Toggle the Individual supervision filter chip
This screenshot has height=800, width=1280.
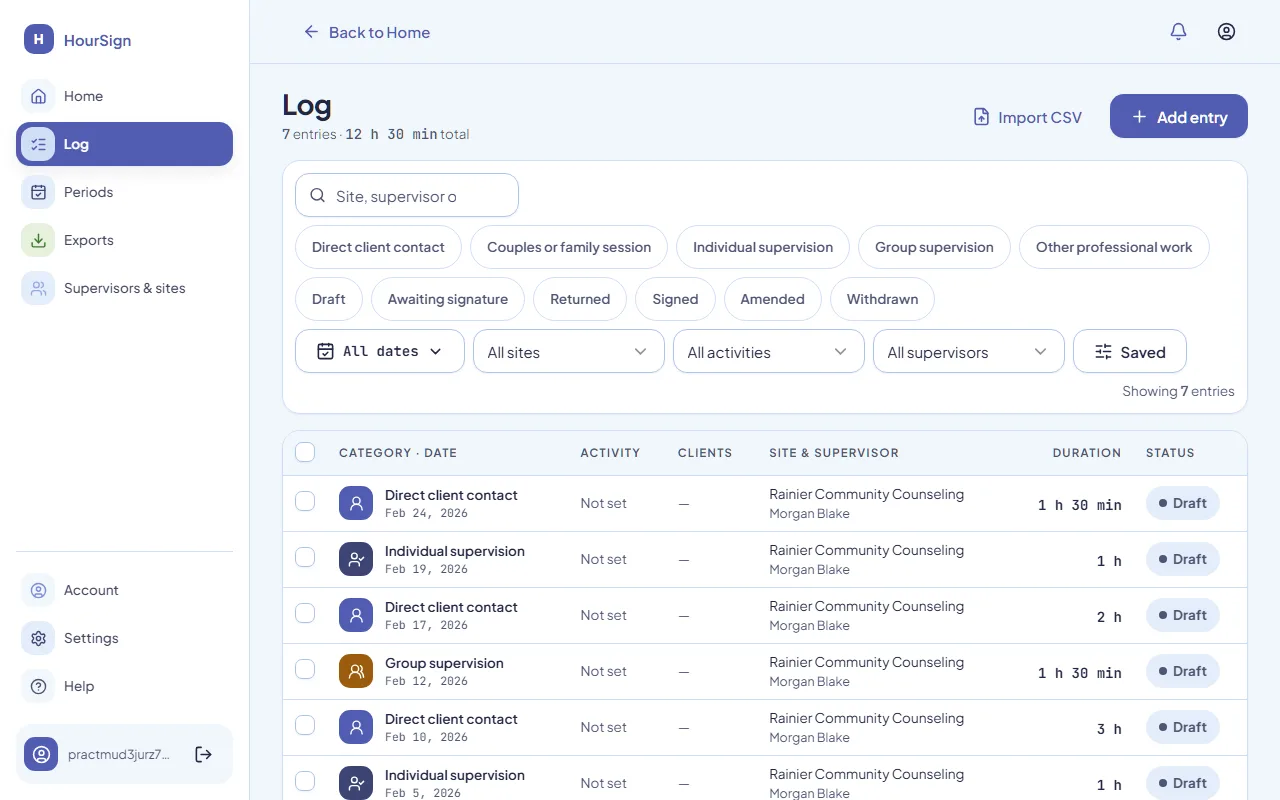(763, 247)
